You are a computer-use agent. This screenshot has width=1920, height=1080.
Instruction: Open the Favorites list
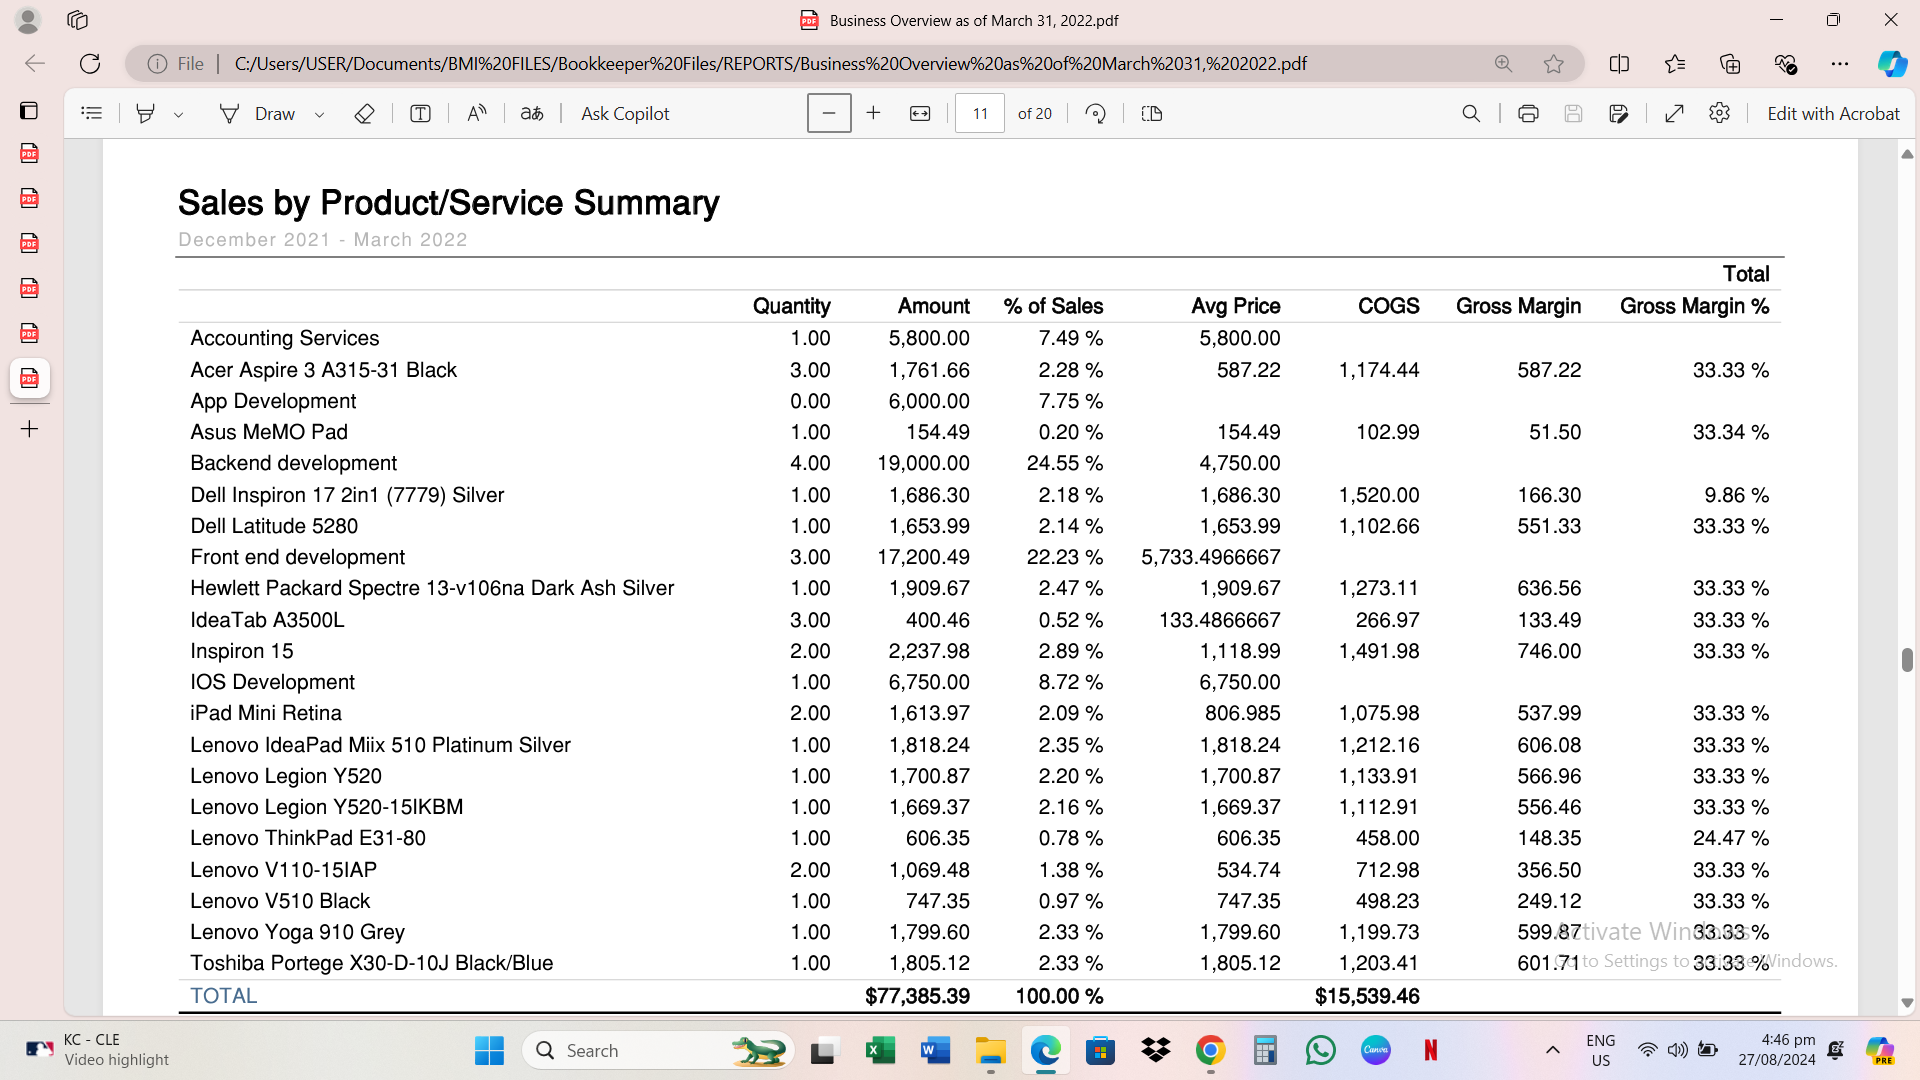(1675, 63)
